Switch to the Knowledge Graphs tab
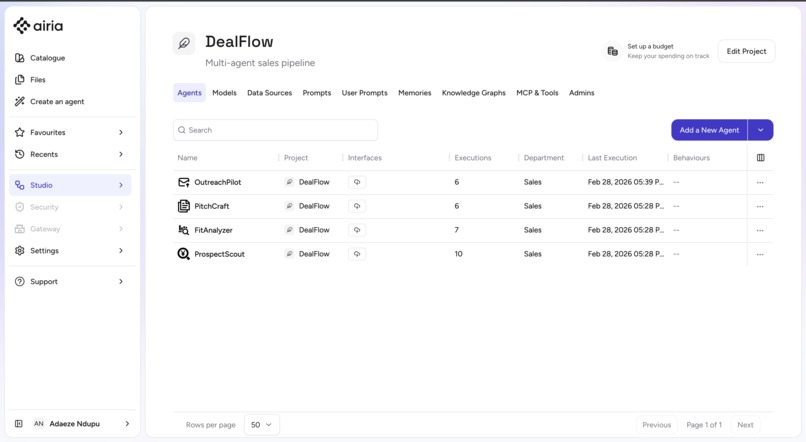Screen dimensions: 806x442 pyautogui.click(x=473, y=93)
